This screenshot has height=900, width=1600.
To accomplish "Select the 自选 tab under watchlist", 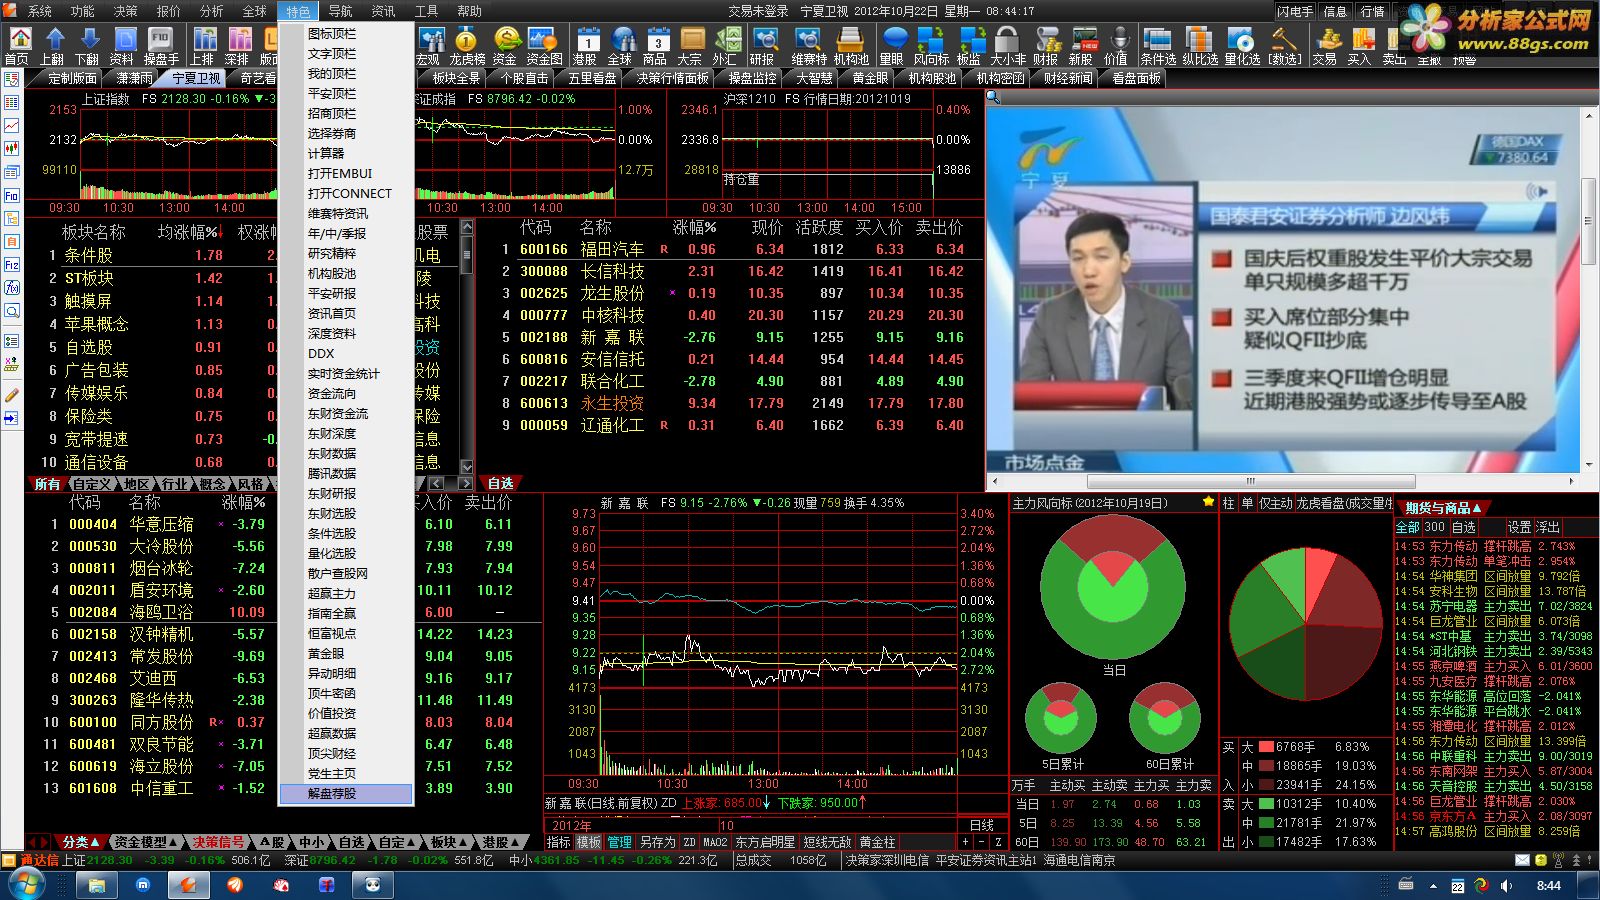I will tap(500, 483).
